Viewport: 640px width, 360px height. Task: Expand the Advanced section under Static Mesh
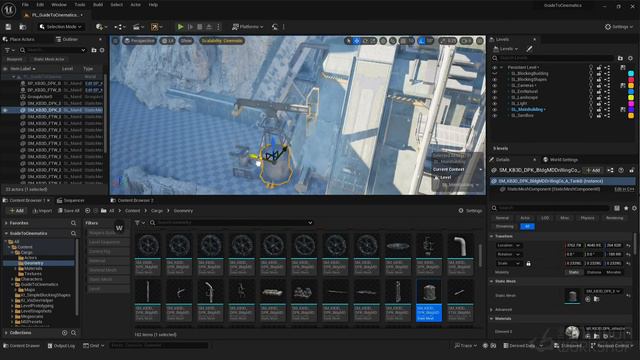[491, 310]
